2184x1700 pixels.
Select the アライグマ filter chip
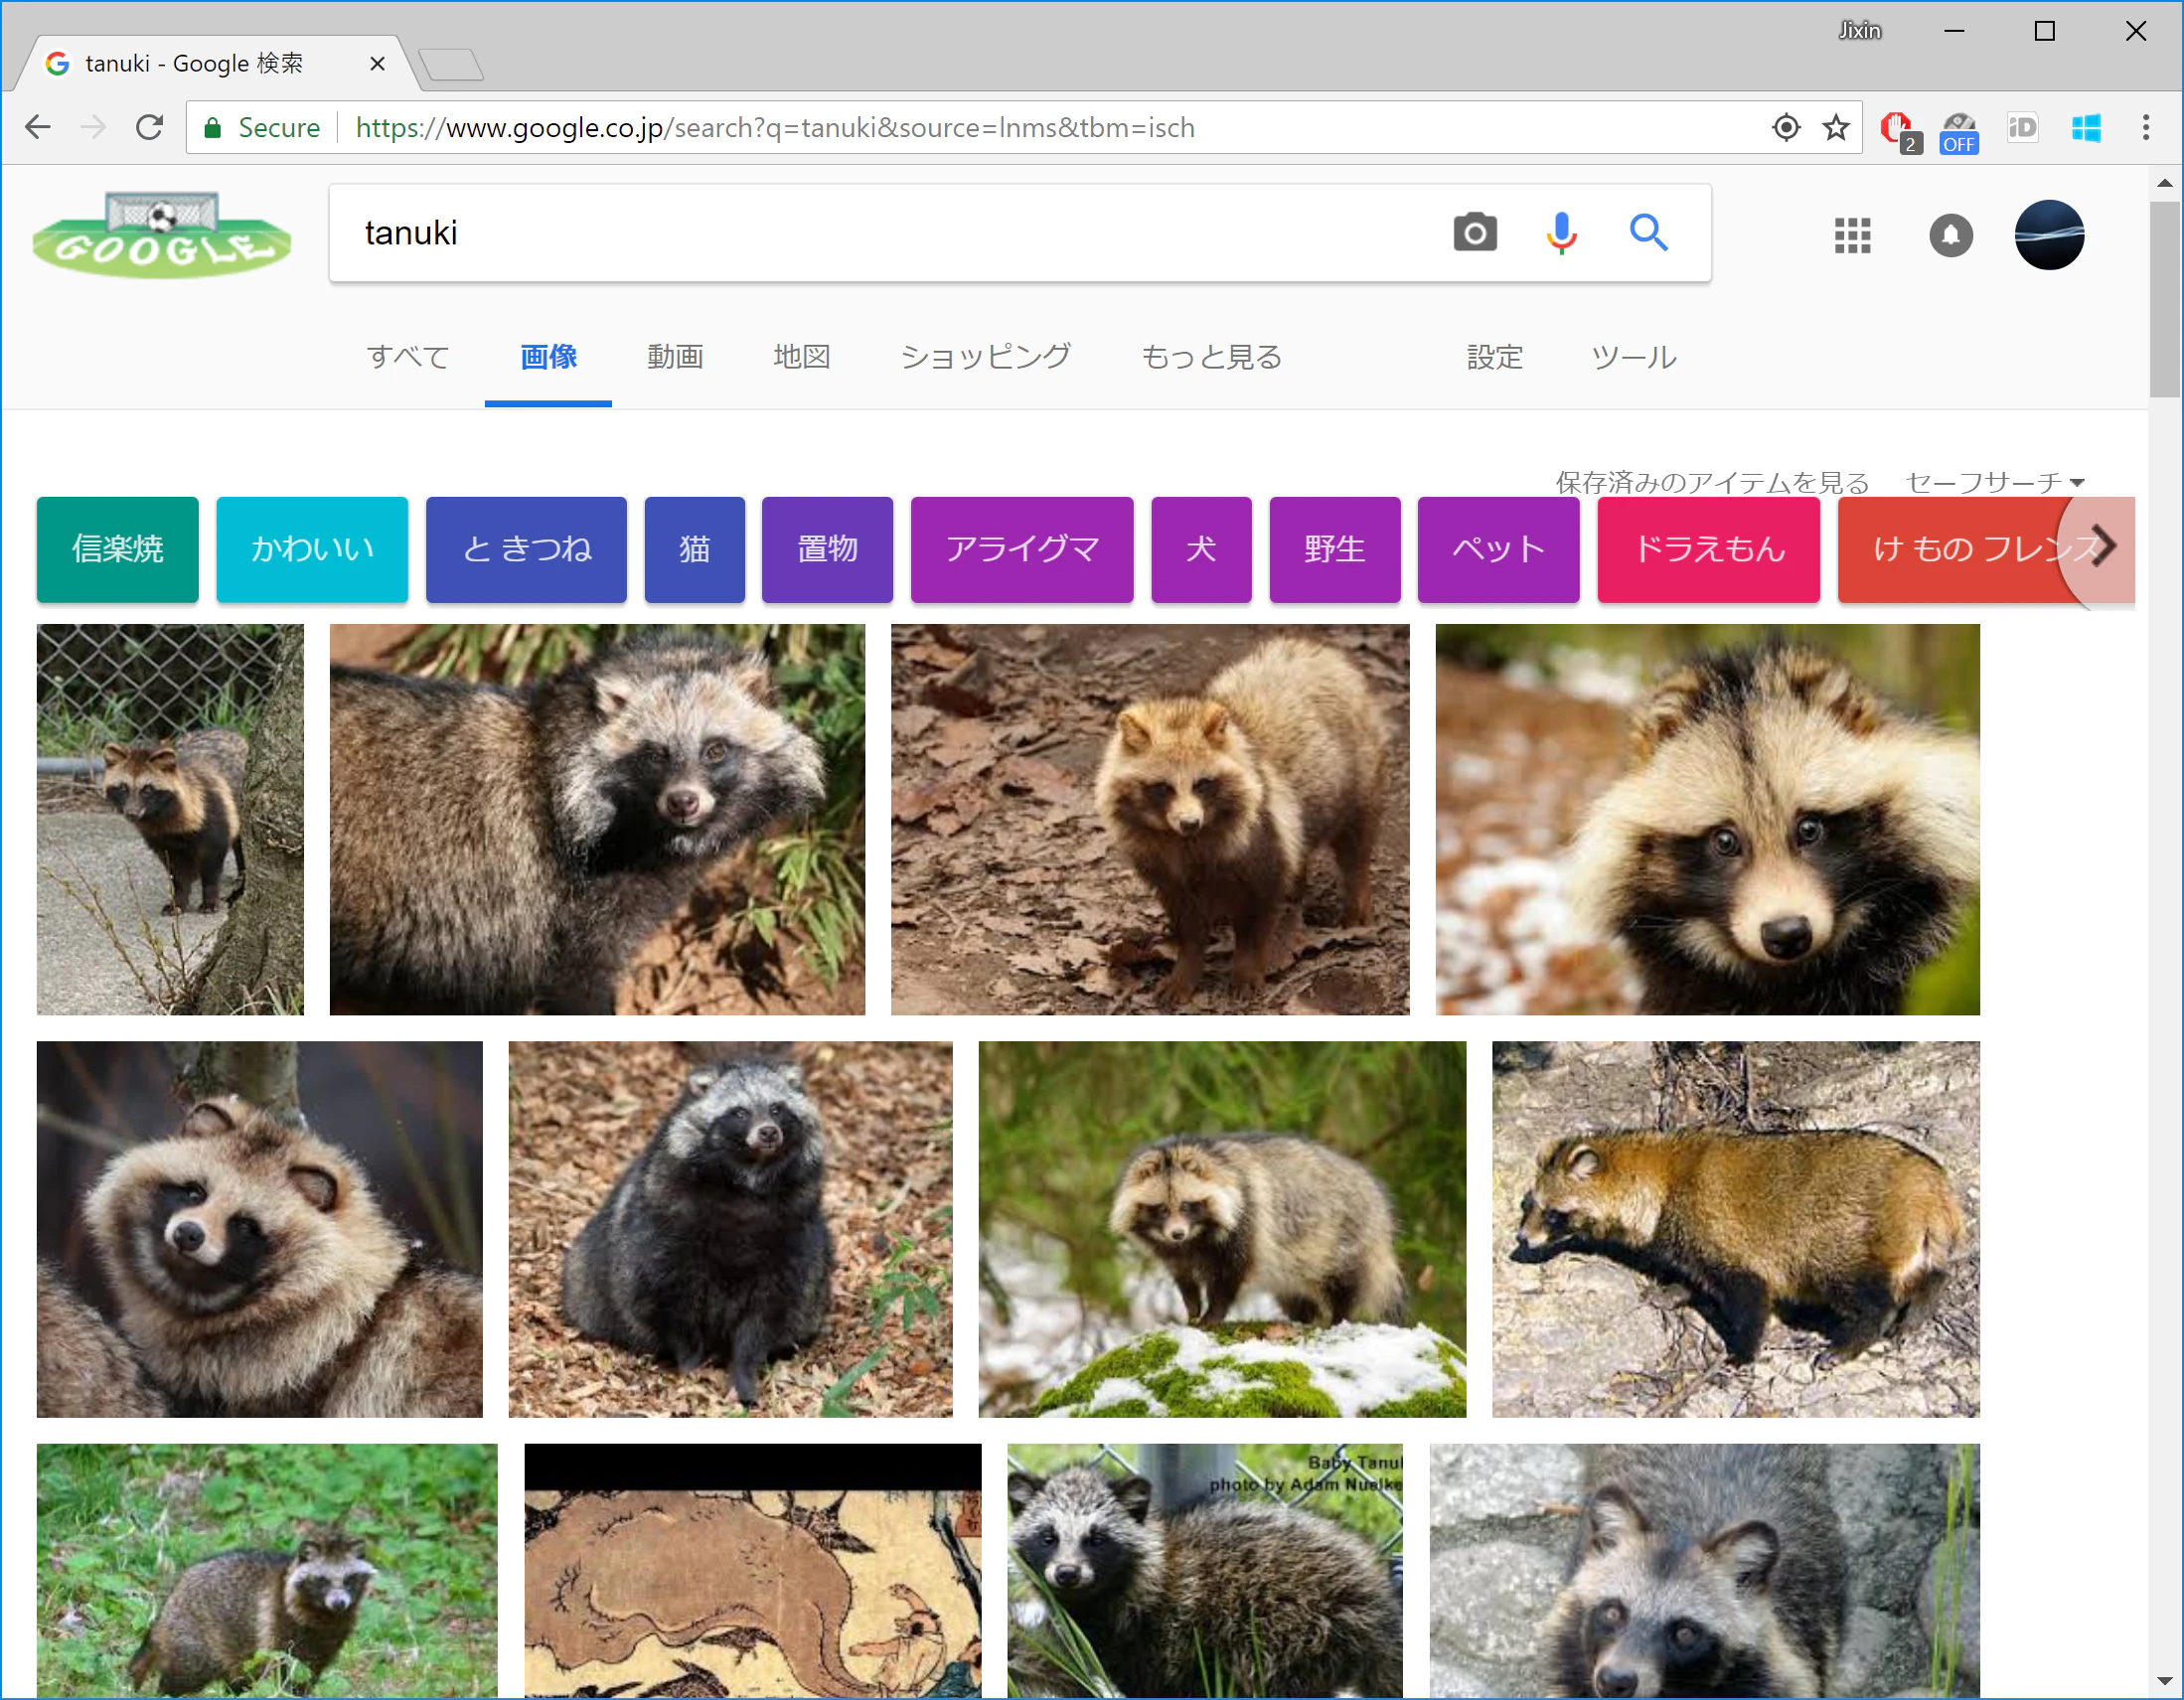tap(1022, 549)
